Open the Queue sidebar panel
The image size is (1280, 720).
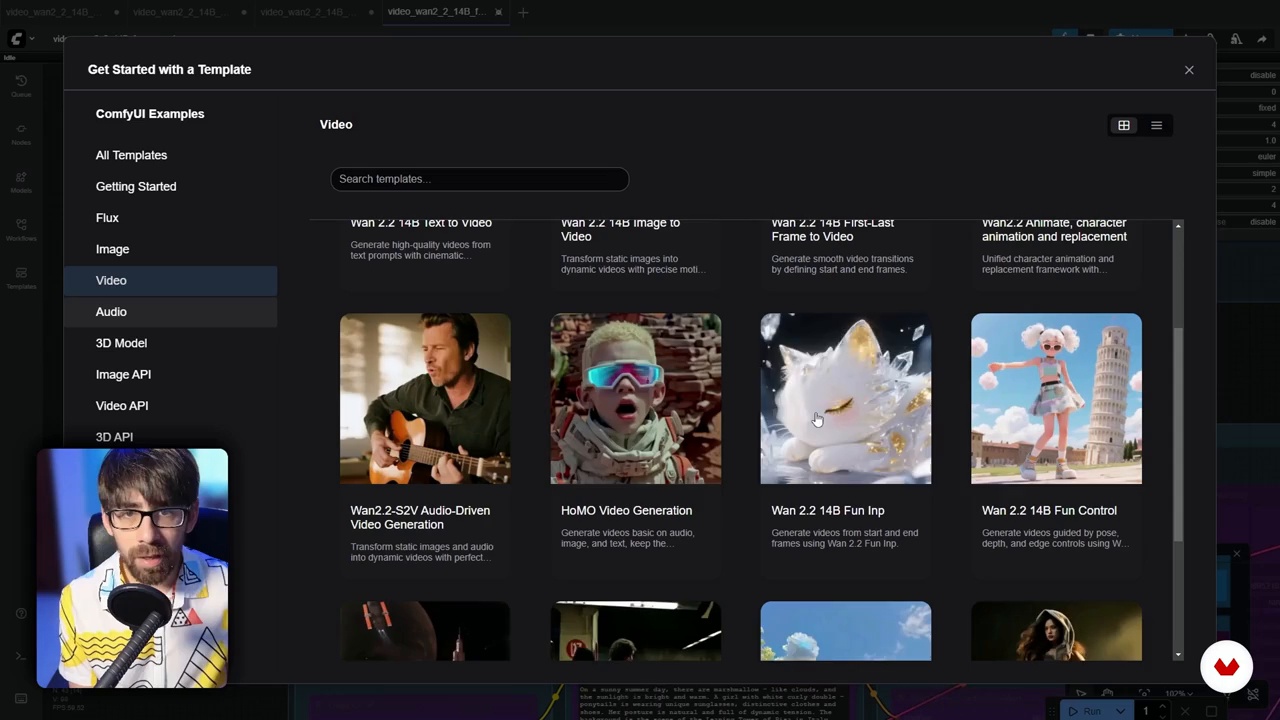(x=21, y=85)
